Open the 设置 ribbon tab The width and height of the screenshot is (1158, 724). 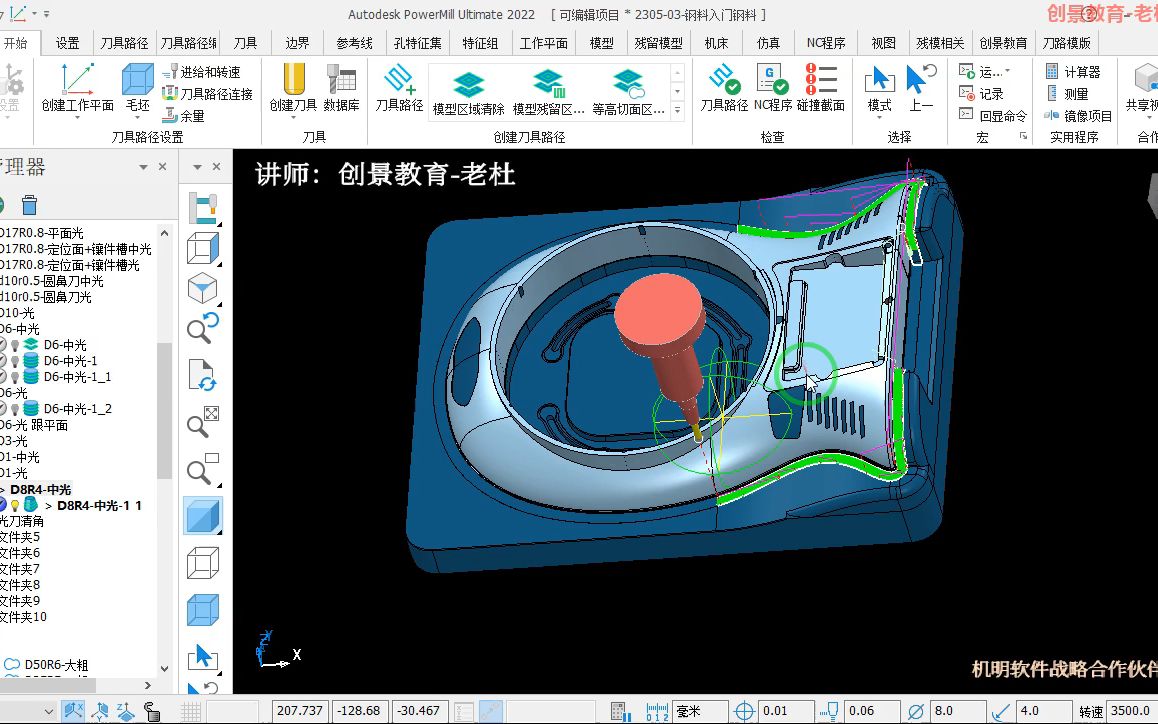[x=67, y=44]
